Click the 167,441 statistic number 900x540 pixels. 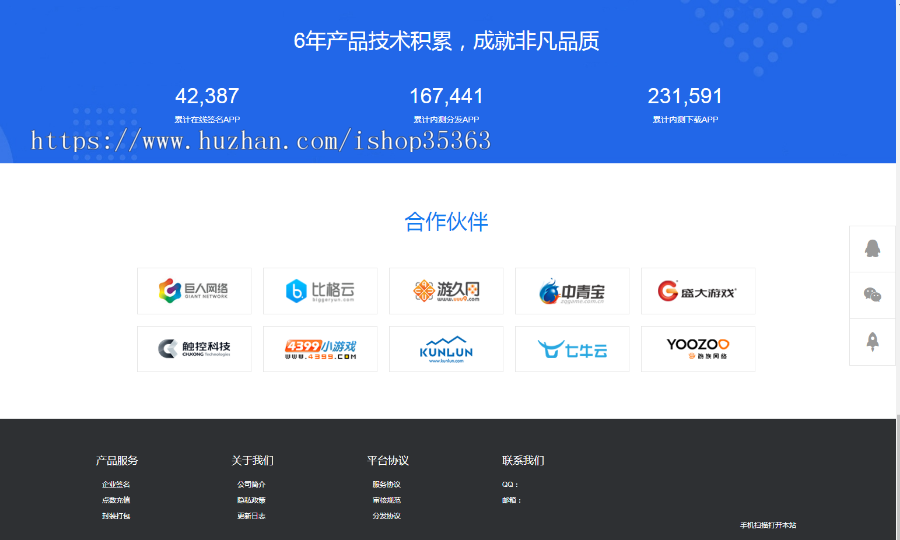coord(446,96)
